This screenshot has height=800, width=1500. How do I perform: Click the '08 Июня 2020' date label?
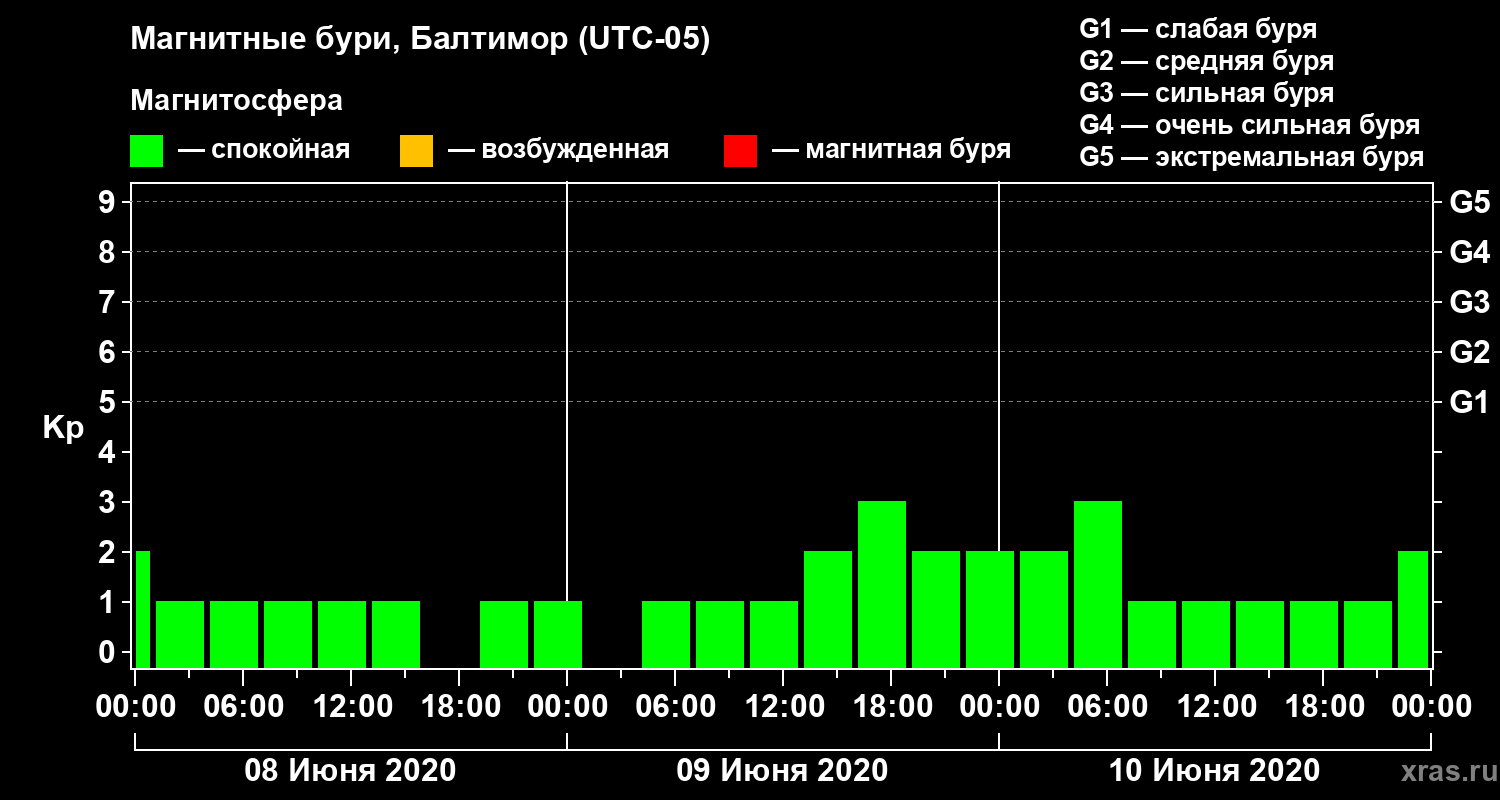coord(350,771)
